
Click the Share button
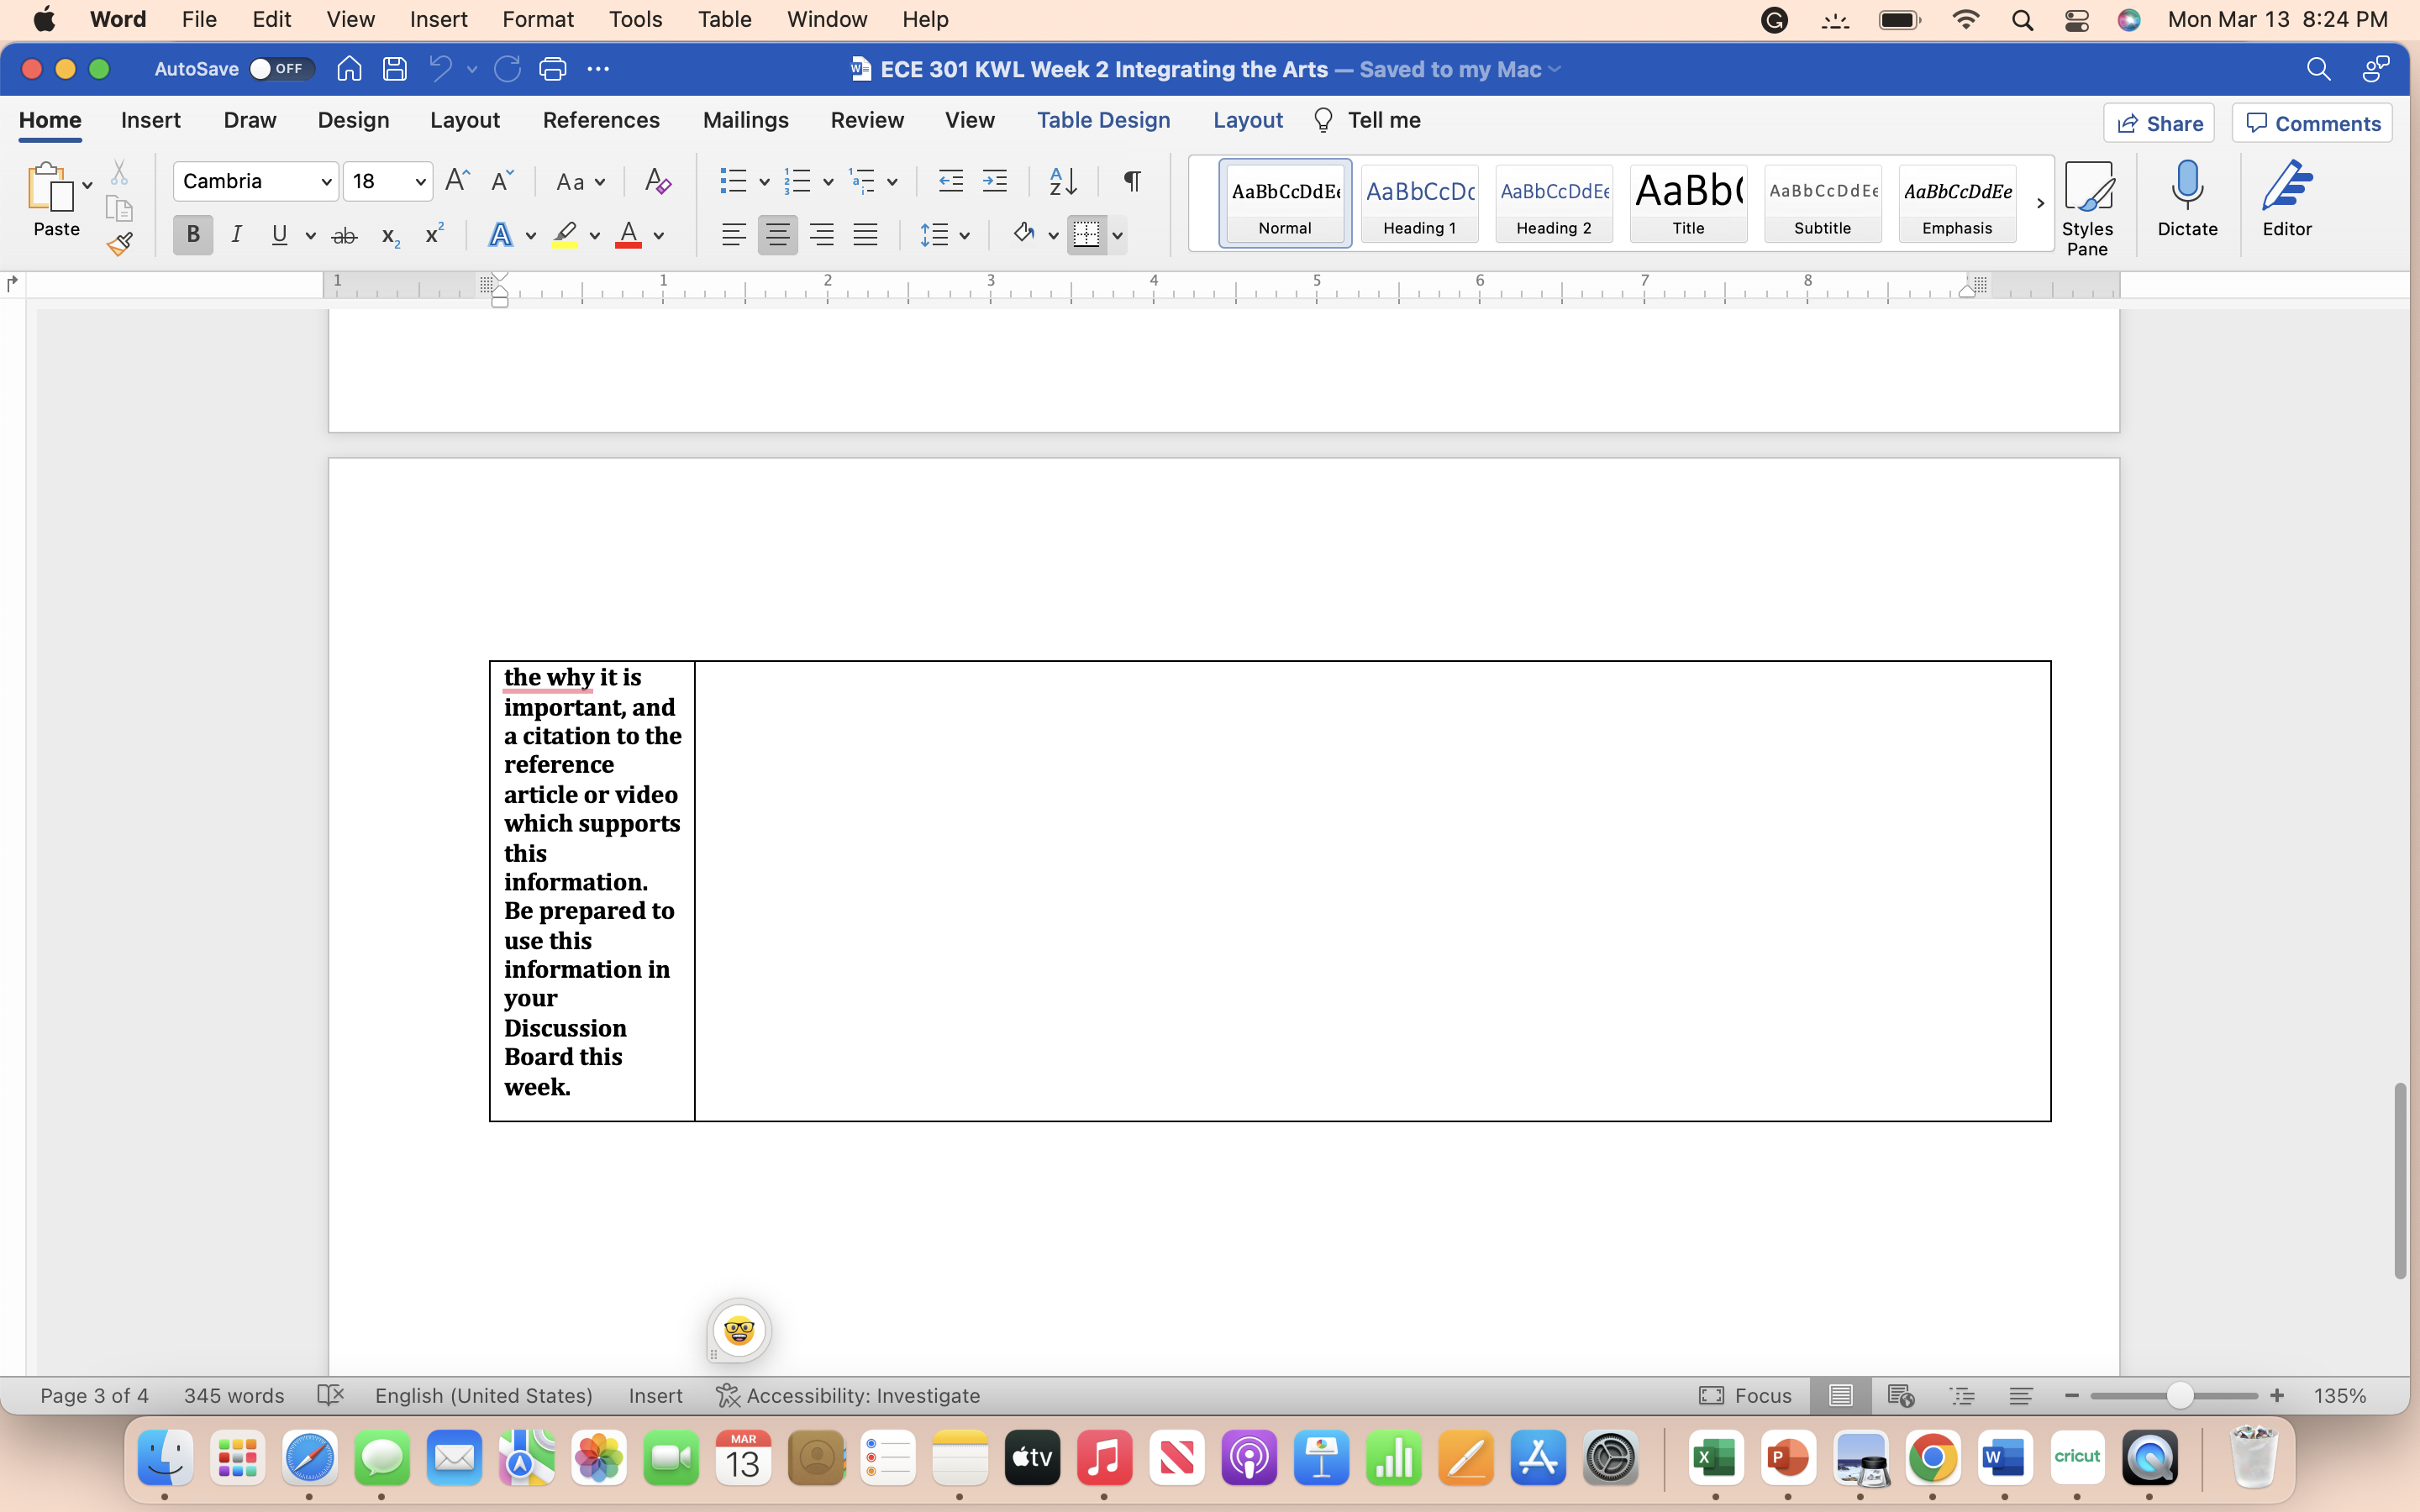point(2159,122)
